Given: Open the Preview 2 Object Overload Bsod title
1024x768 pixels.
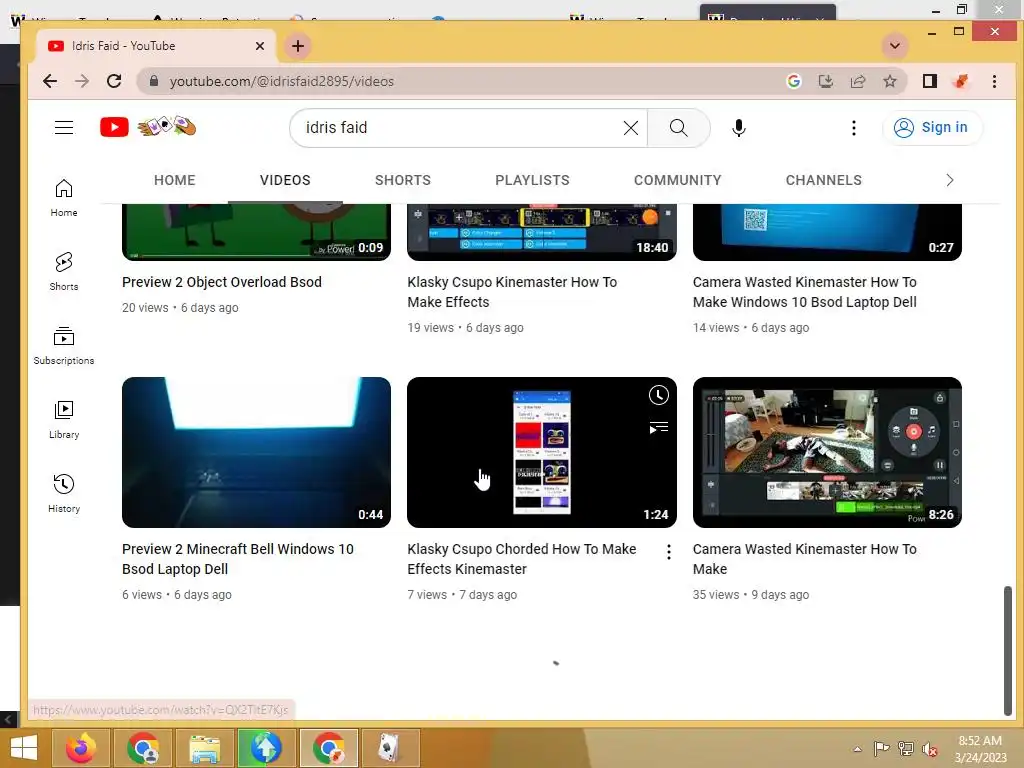Looking at the screenshot, I should (221, 282).
